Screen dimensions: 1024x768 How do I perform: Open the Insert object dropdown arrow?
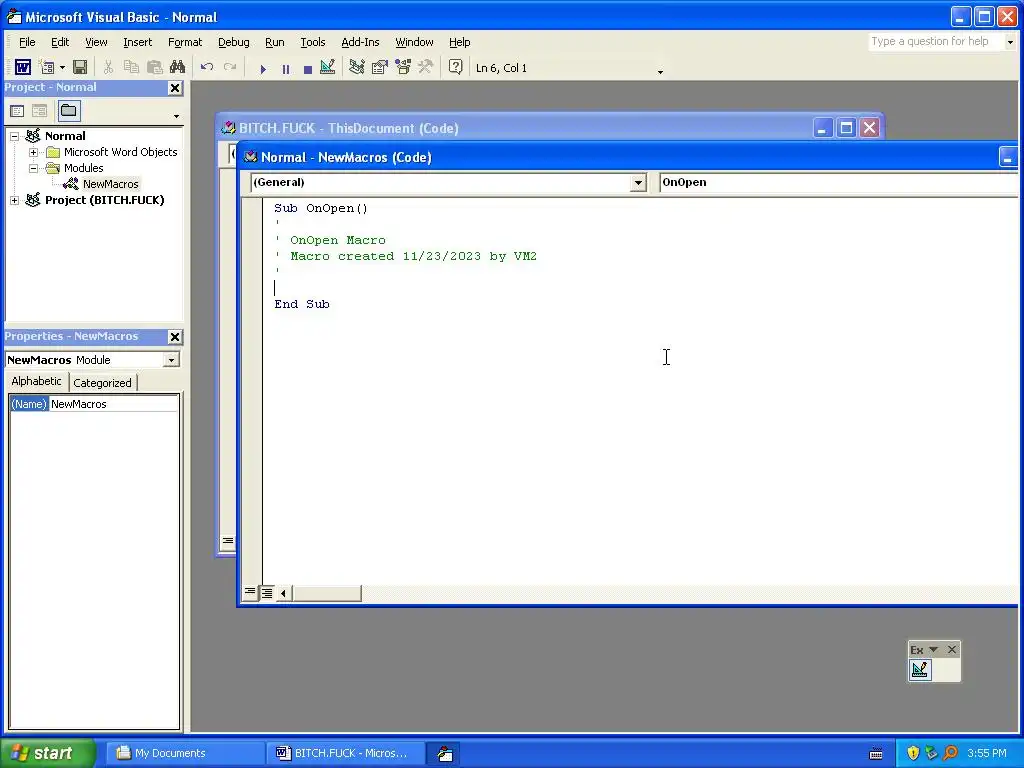tap(62, 67)
